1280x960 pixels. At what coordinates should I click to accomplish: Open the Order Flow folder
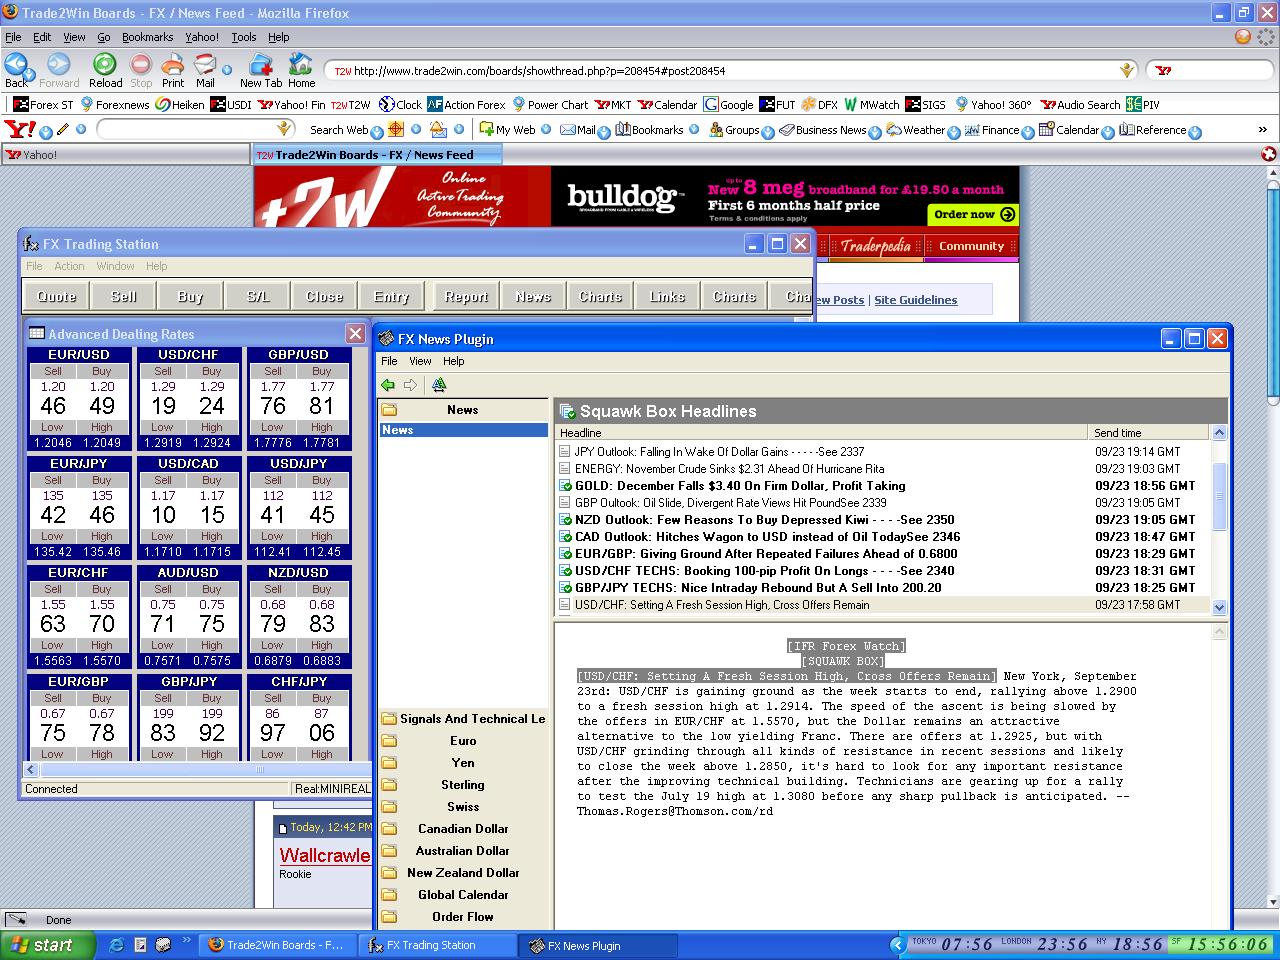click(463, 917)
